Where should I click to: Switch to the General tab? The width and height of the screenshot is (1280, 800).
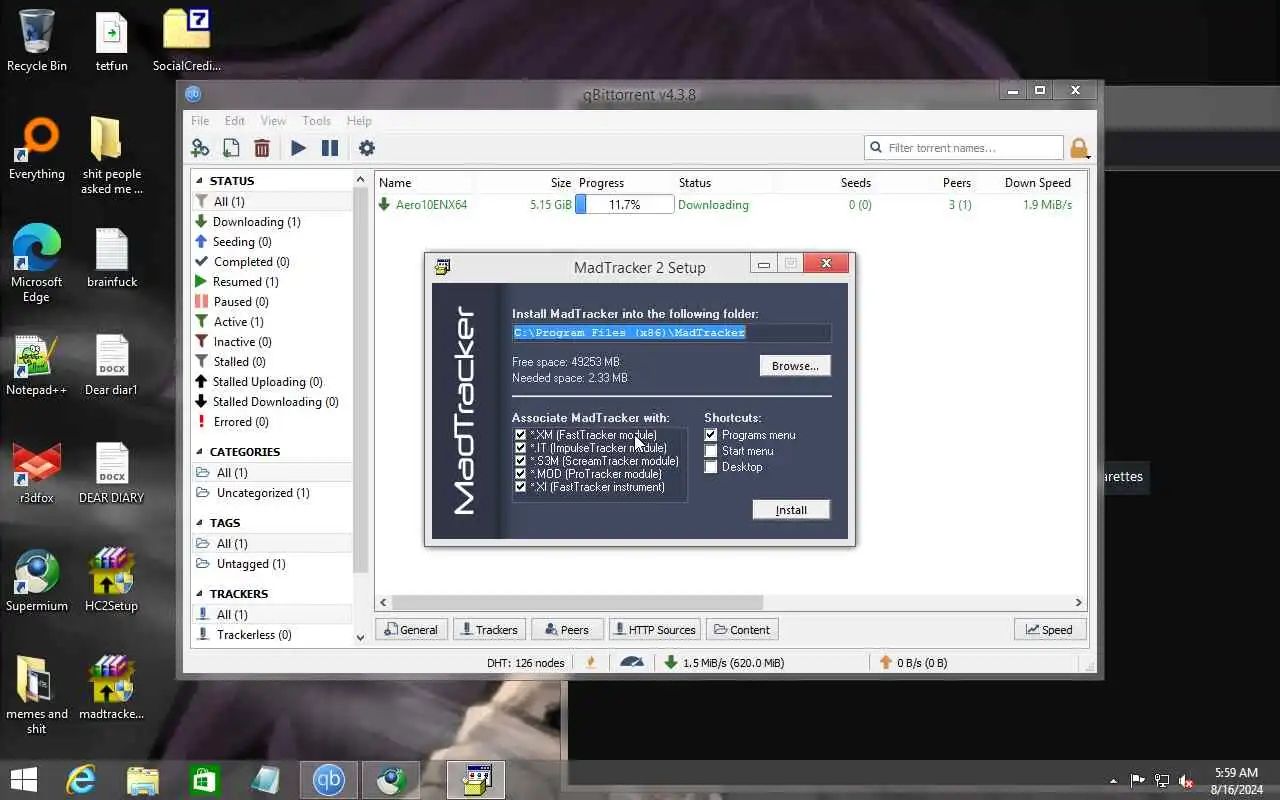tap(411, 630)
